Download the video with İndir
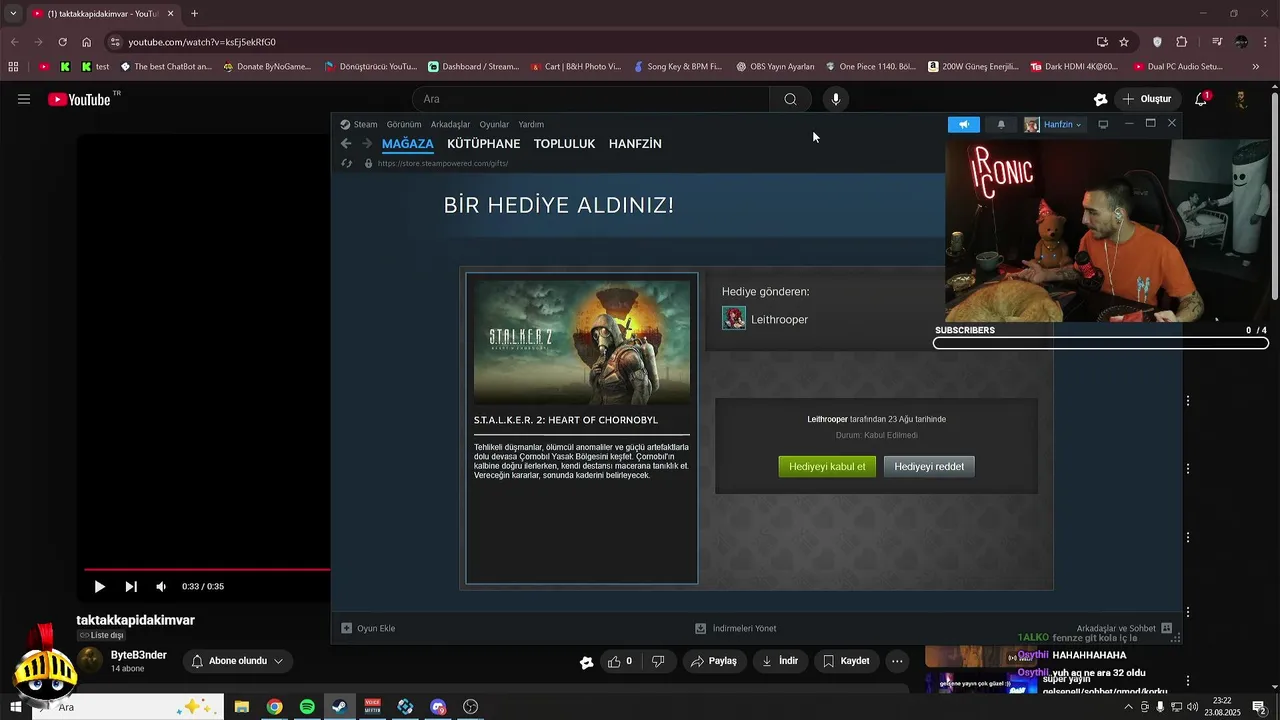The height and width of the screenshot is (720, 1280). point(779,661)
